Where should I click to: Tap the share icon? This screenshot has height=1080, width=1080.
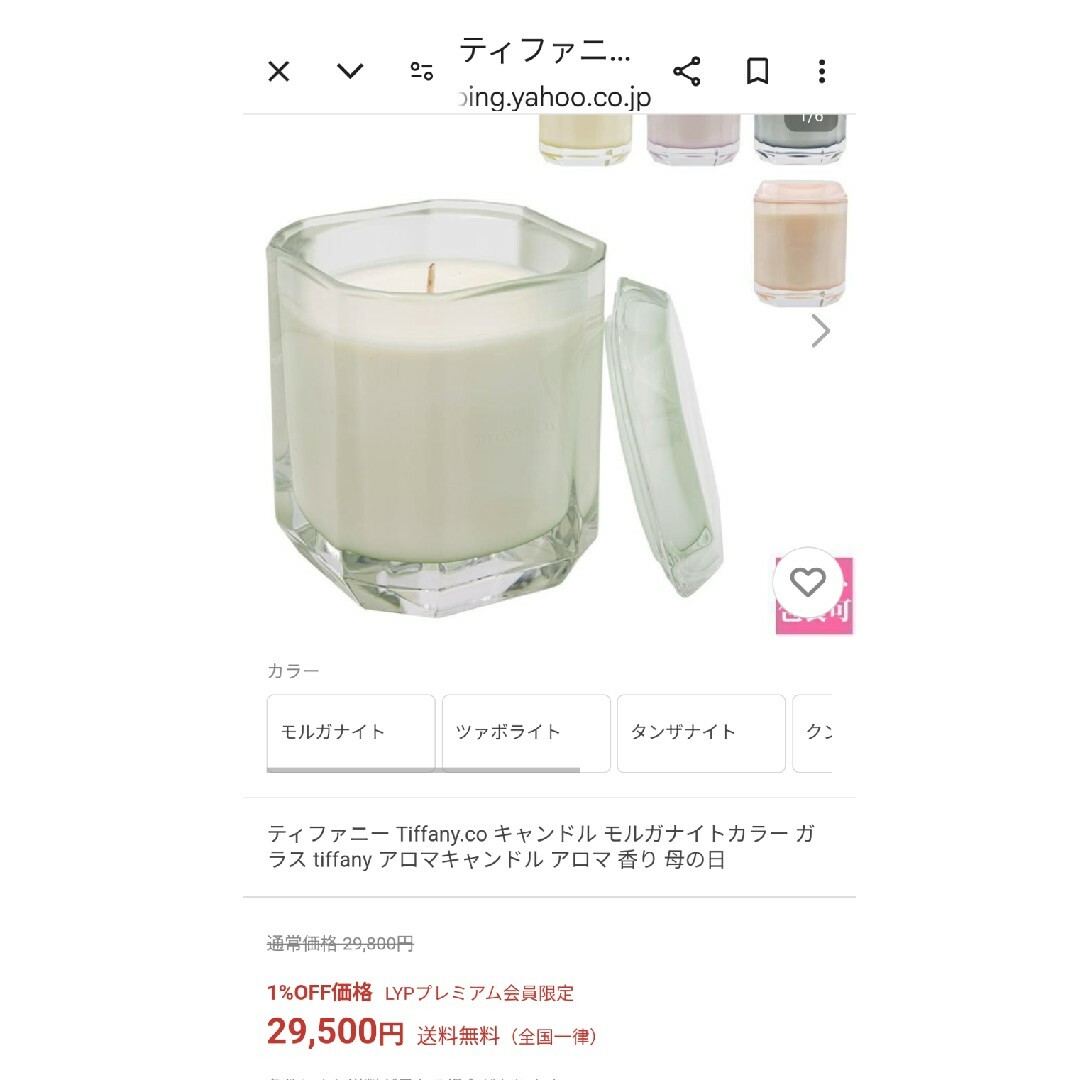tap(687, 71)
